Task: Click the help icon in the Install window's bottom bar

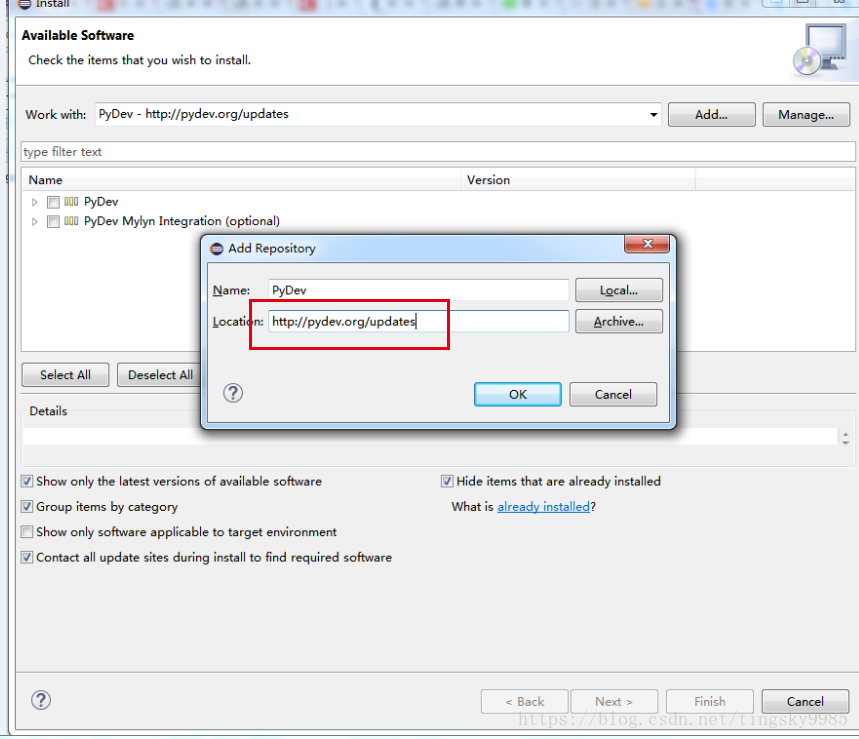Action: point(41,700)
